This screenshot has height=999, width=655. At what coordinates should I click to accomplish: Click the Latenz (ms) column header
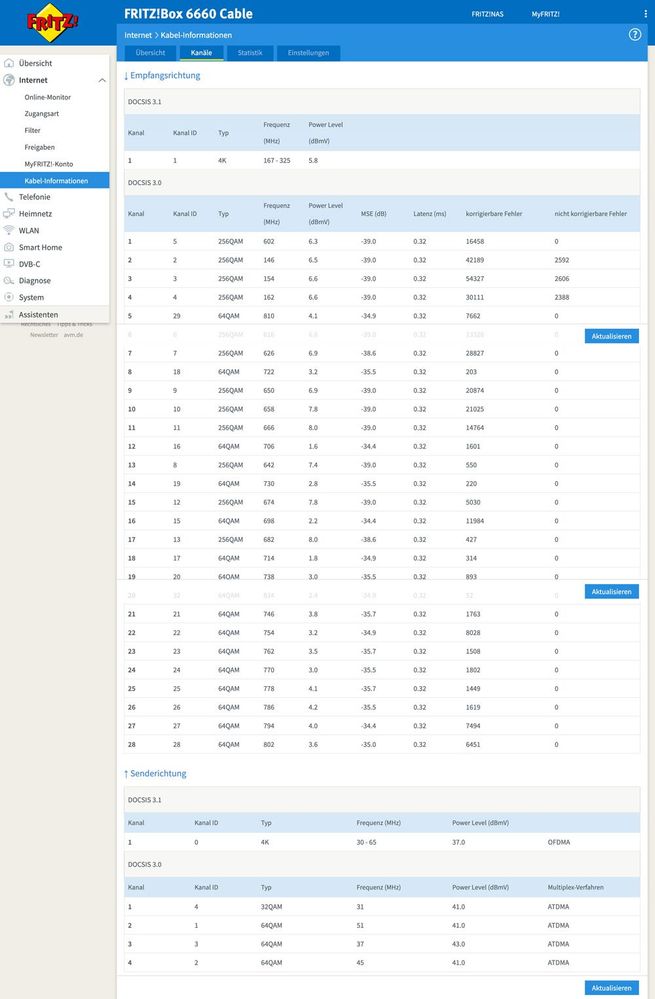click(429, 213)
